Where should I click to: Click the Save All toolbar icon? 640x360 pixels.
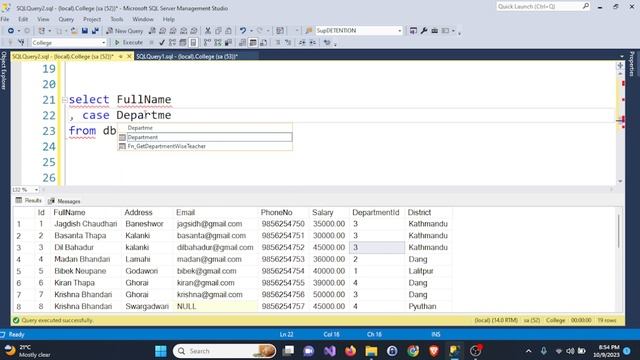(x=95, y=31)
